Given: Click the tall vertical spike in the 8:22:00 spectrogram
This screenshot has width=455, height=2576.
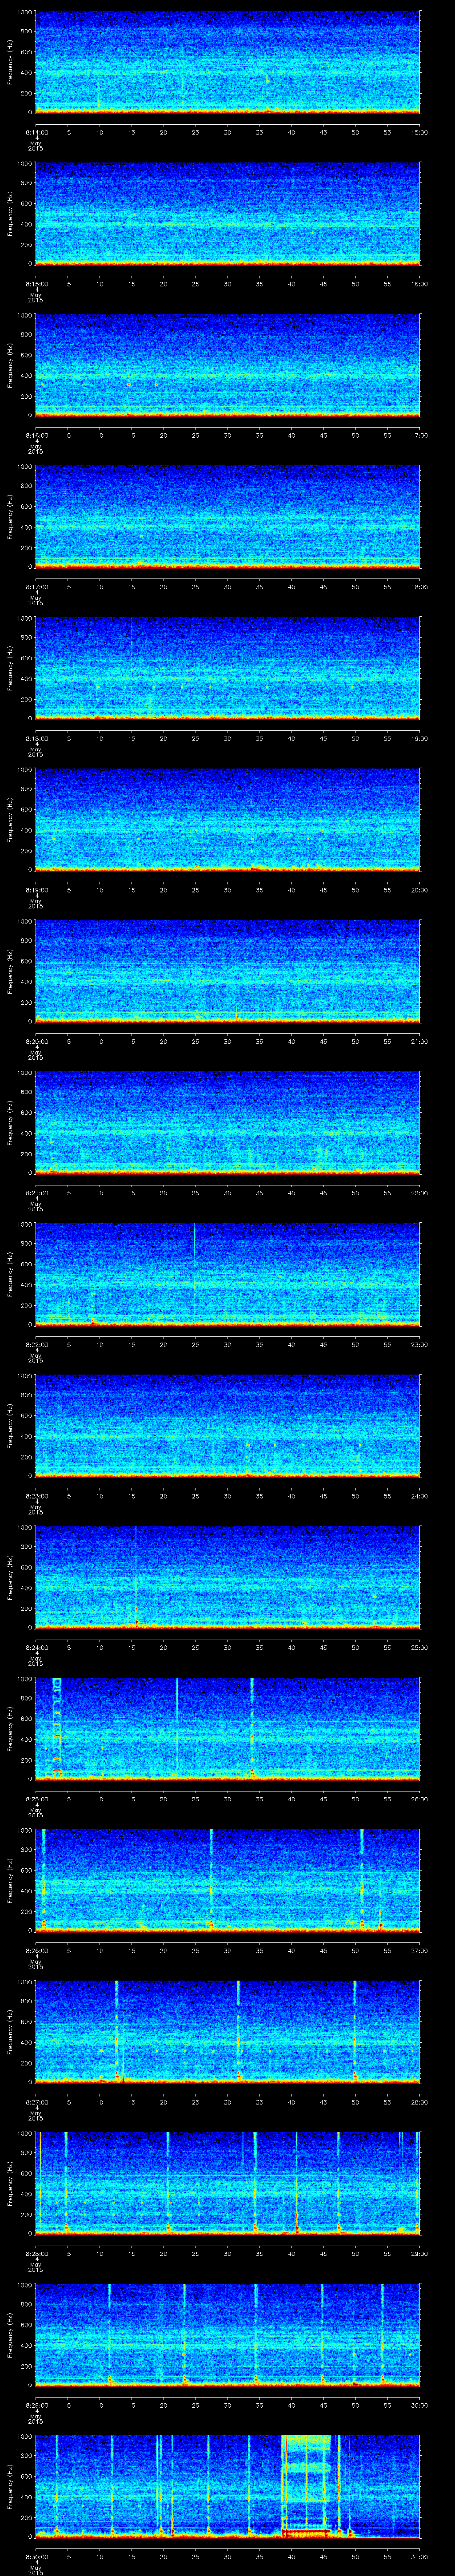Looking at the screenshot, I should pyautogui.click(x=194, y=1270).
